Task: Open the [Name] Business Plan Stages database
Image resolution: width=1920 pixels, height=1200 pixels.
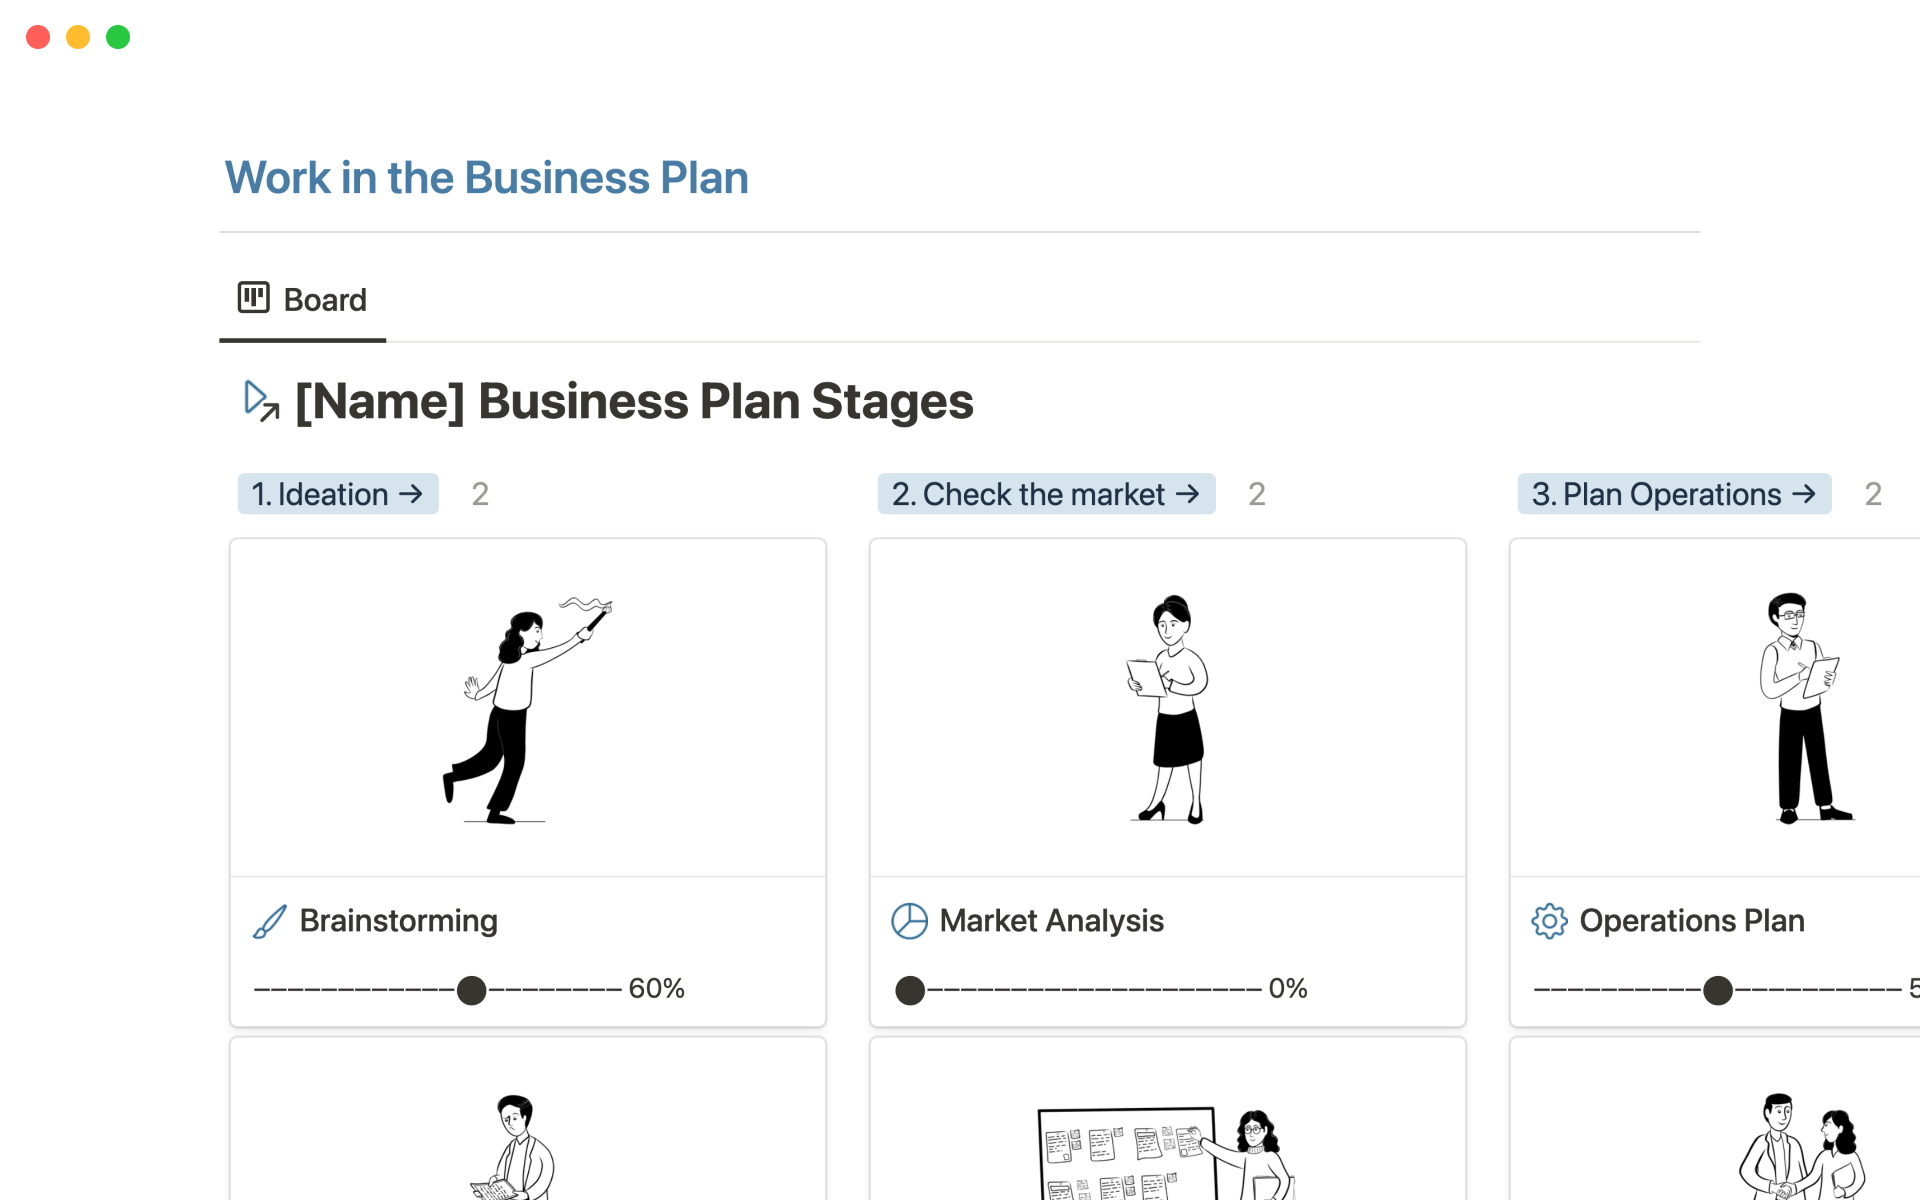Action: tap(633, 402)
